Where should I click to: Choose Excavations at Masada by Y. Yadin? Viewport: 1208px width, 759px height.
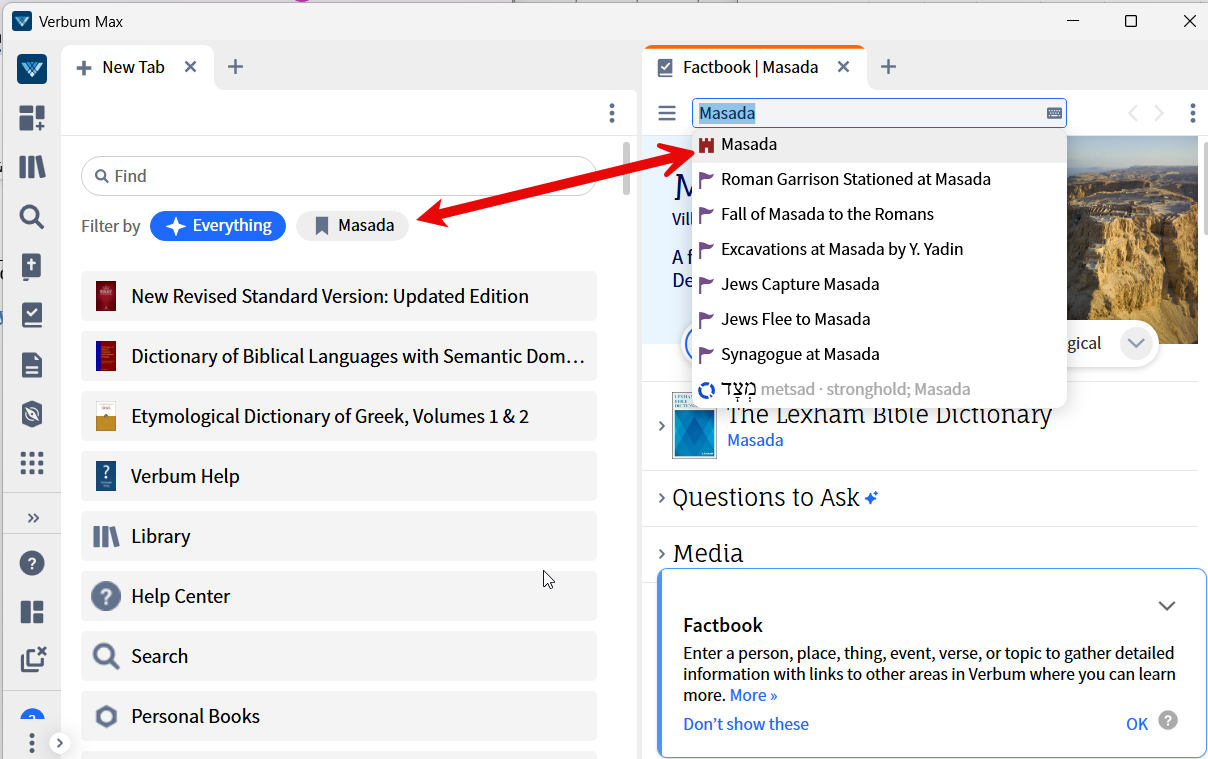pyautogui.click(x=879, y=249)
